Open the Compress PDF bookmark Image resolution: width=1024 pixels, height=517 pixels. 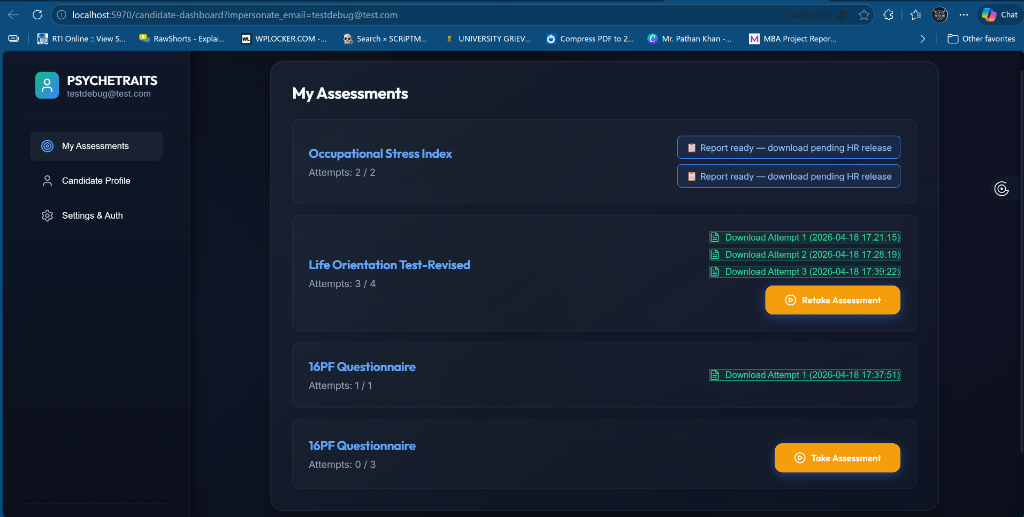tap(589, 39)
